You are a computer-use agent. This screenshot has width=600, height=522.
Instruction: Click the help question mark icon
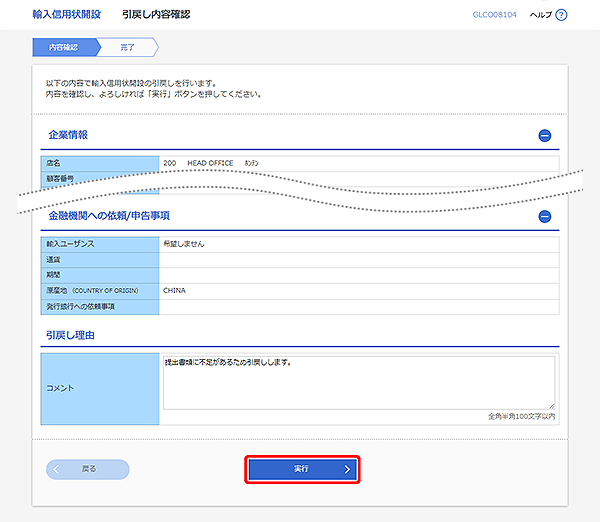pos(561,15)
